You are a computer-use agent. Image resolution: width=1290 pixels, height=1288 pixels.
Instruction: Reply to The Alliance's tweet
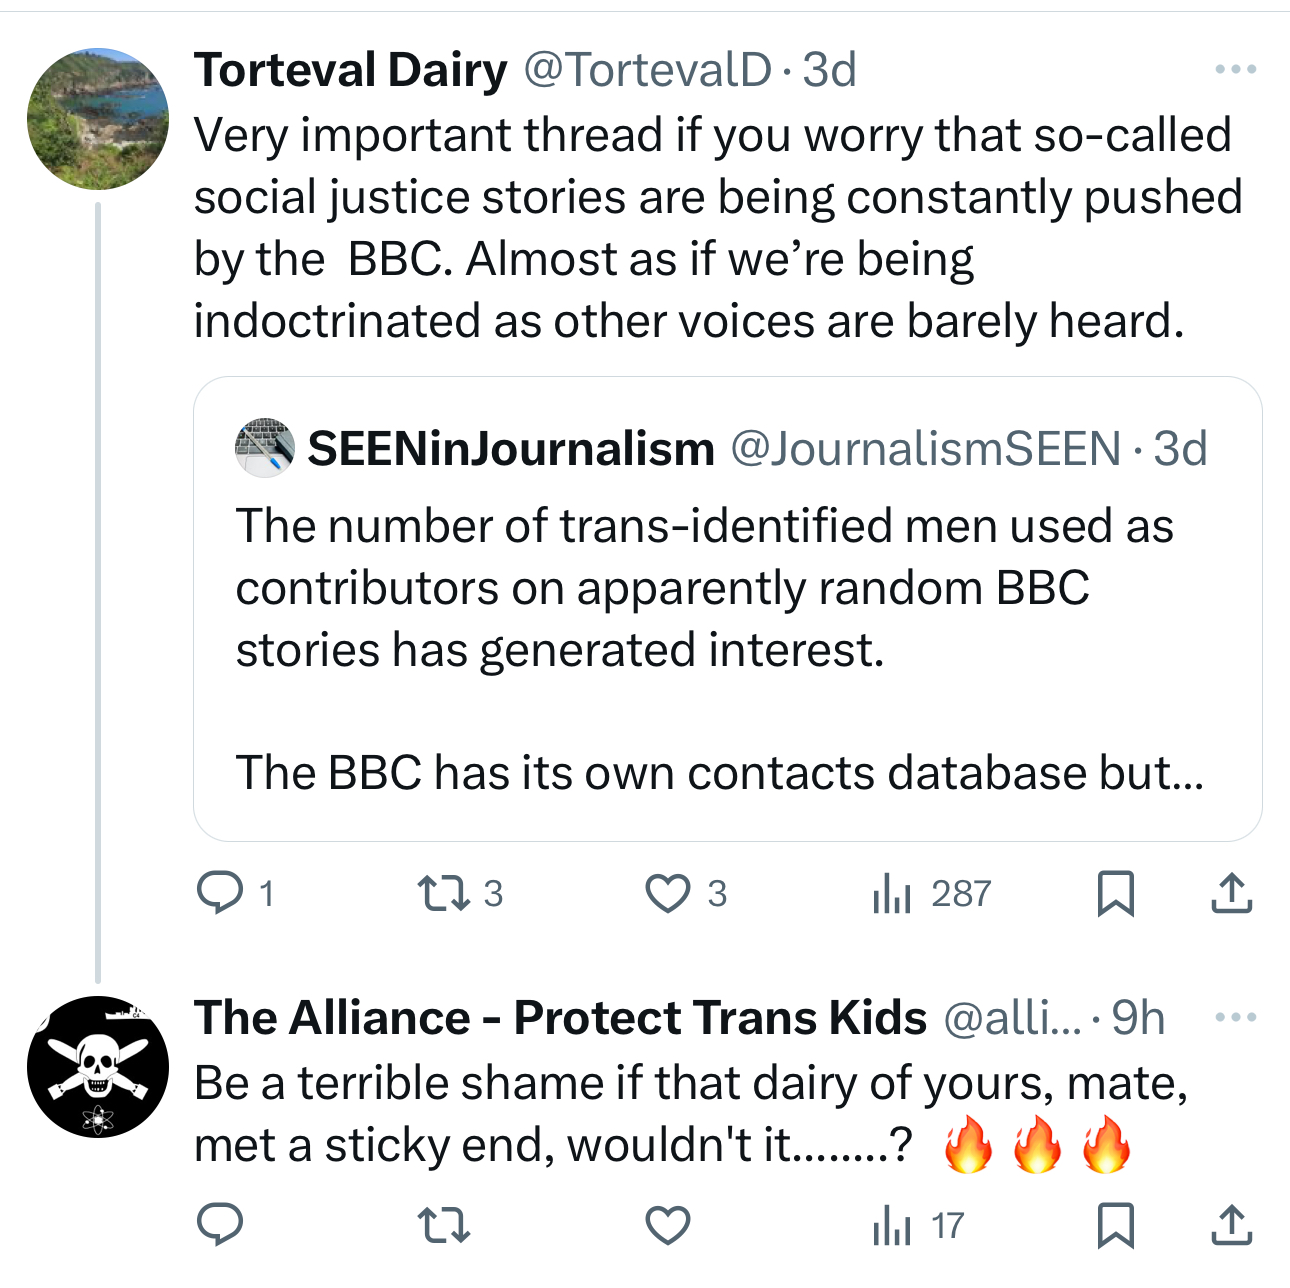tap(220, 1225)
